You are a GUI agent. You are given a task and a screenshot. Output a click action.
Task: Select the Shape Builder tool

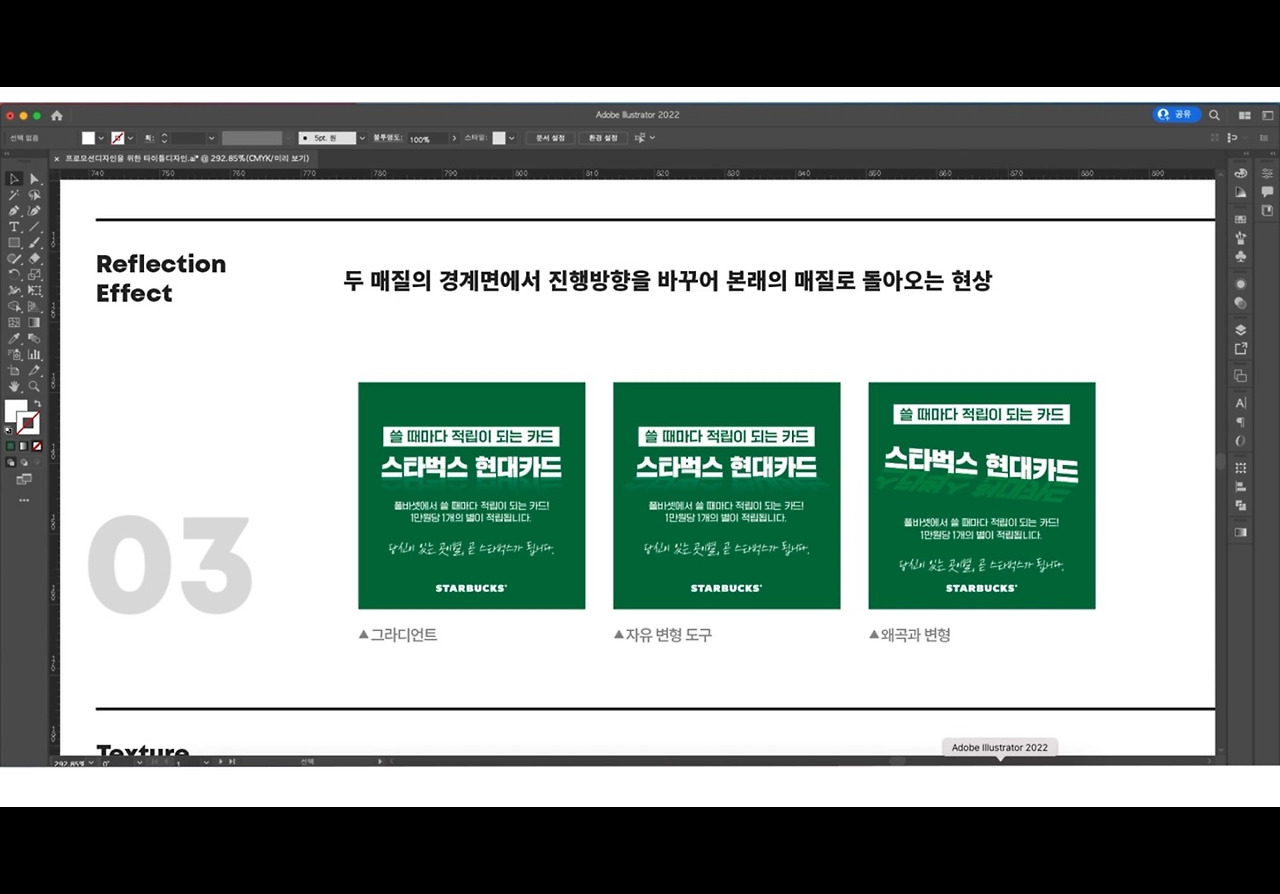pos(14,307)
